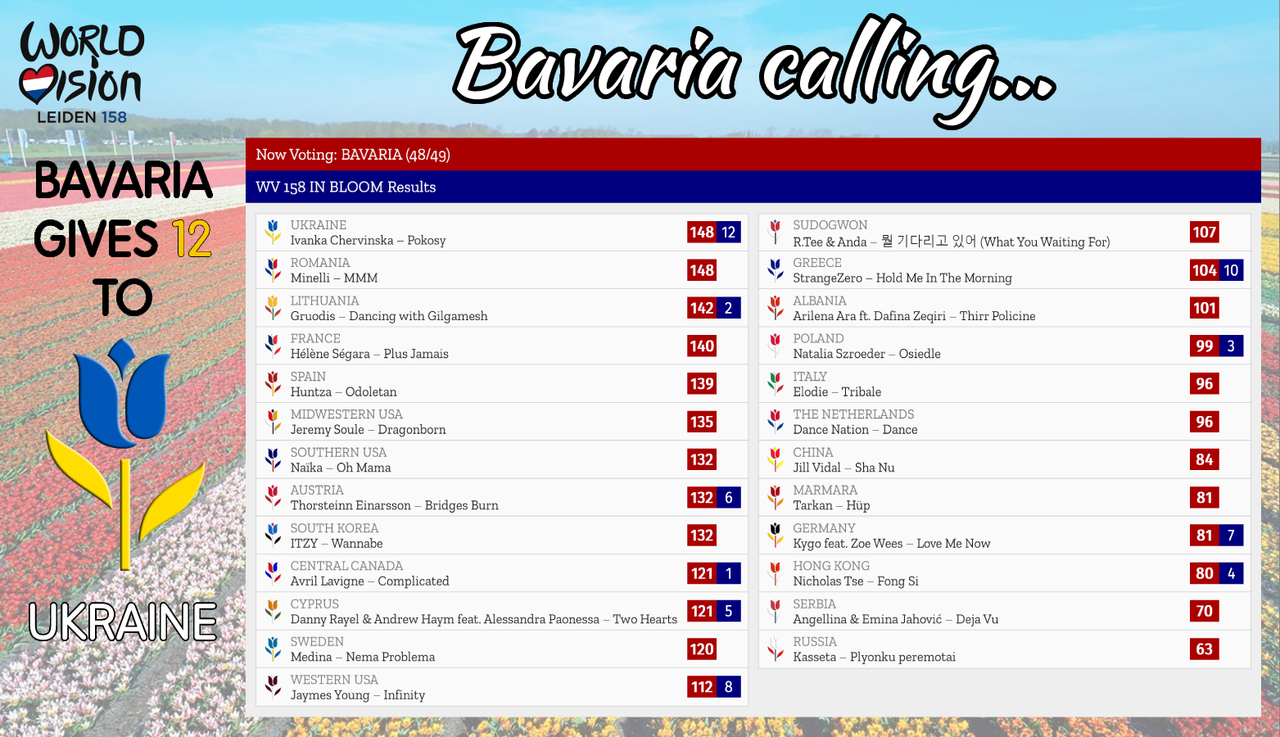
Task: Click the tulip icon beside POLAND
Action: 775,346
